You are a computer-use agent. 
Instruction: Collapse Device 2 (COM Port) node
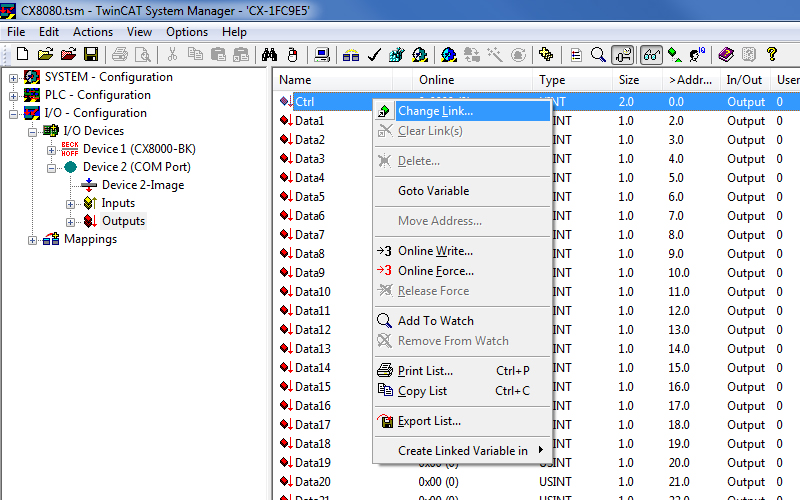(x=51, y=168)
